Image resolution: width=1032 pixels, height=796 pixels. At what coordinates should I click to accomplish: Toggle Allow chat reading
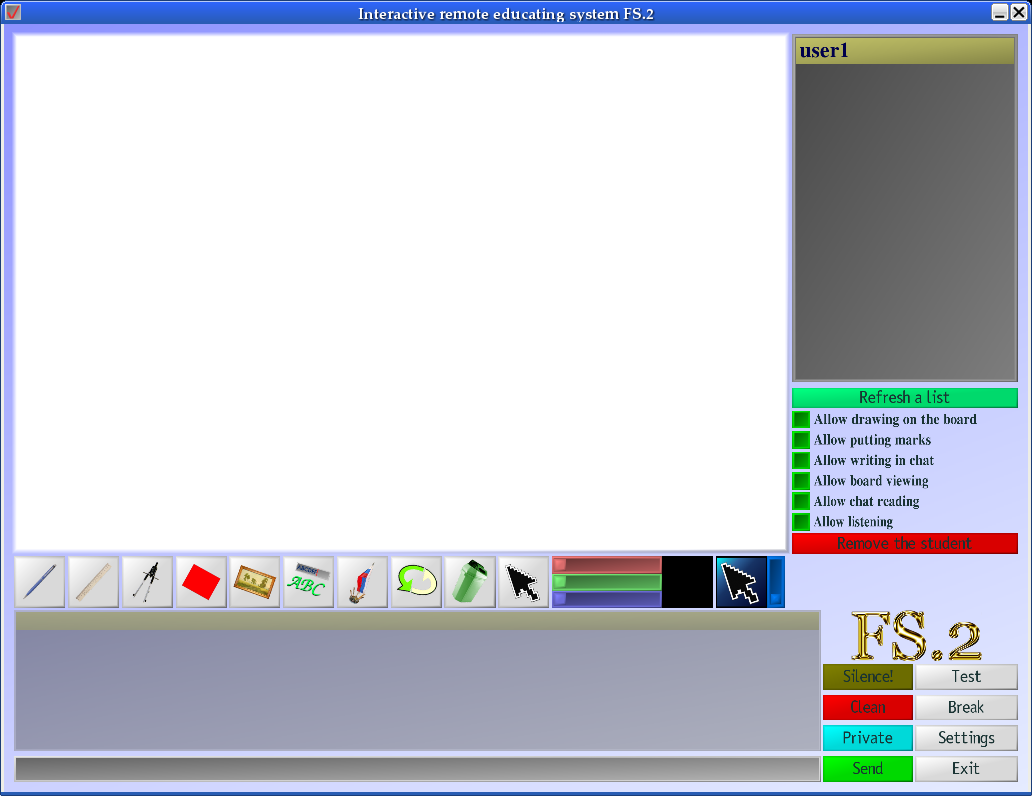[801, 501]
